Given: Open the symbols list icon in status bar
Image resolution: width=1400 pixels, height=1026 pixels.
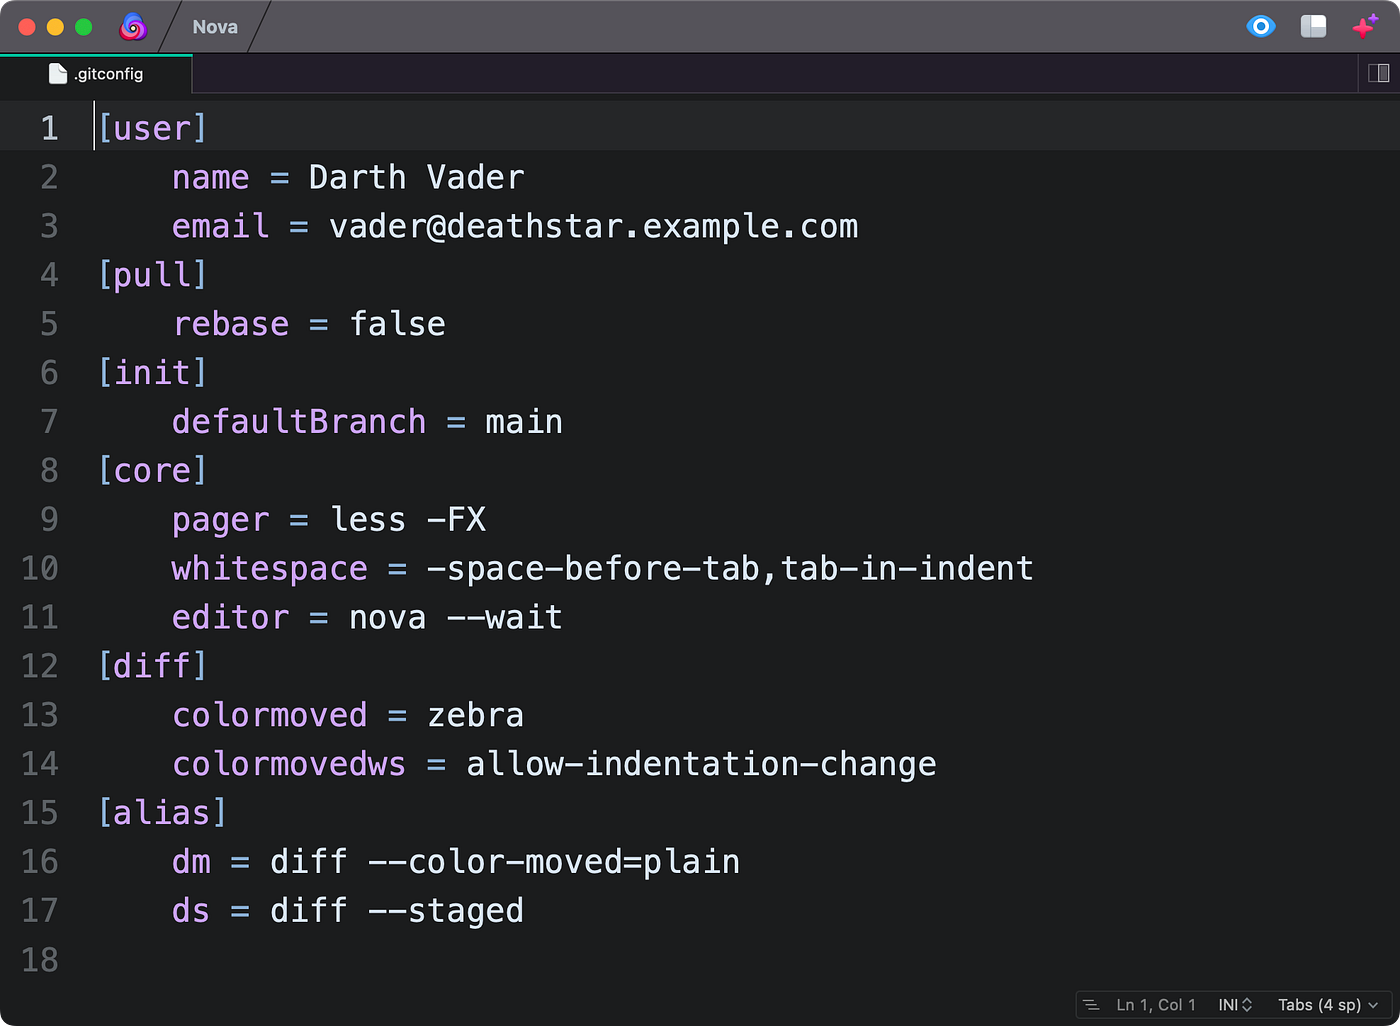Looking at the screenshot, I should coord(1091,1005).
